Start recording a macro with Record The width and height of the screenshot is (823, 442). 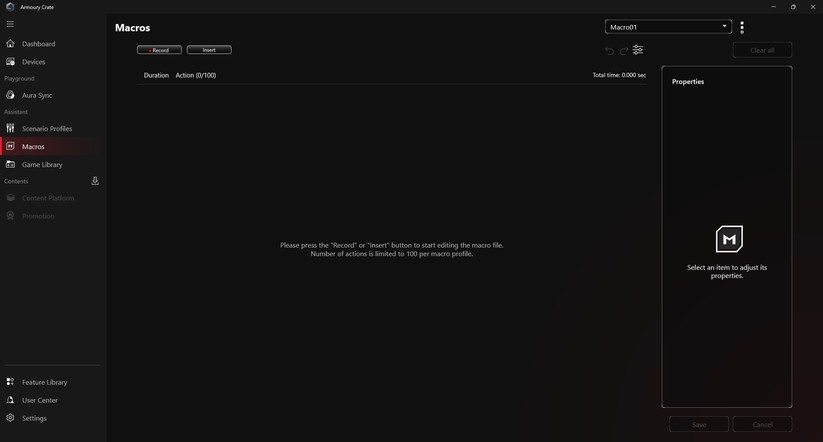click(160, 50)
